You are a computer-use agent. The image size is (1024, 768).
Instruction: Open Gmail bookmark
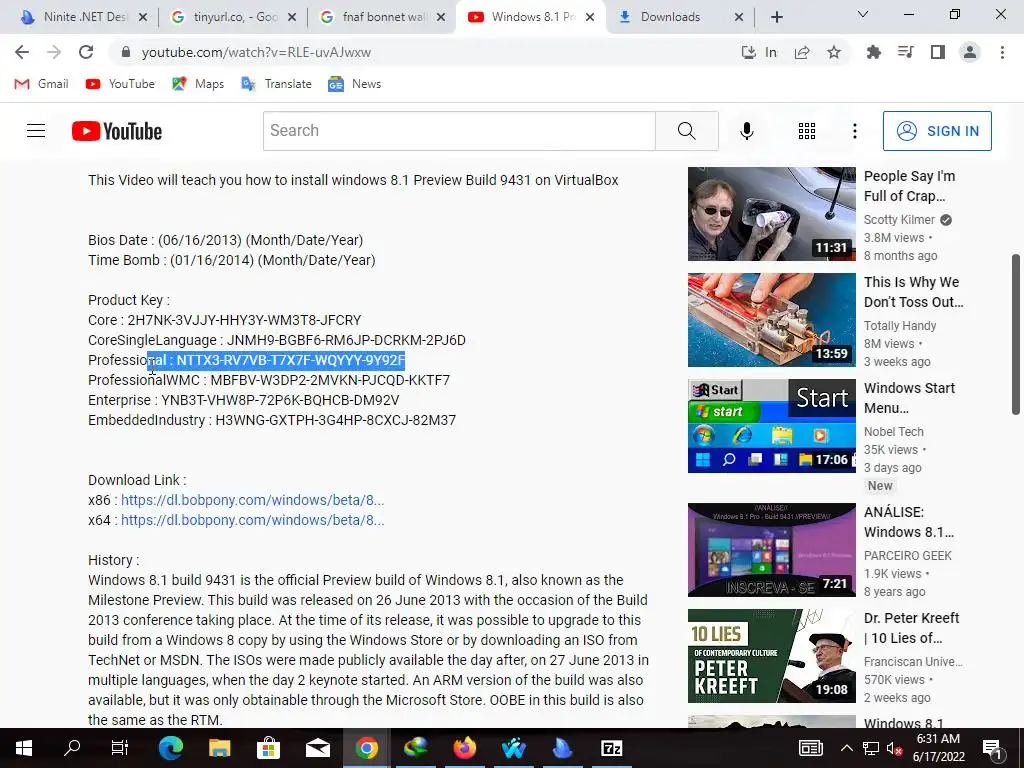click(41, 84)
